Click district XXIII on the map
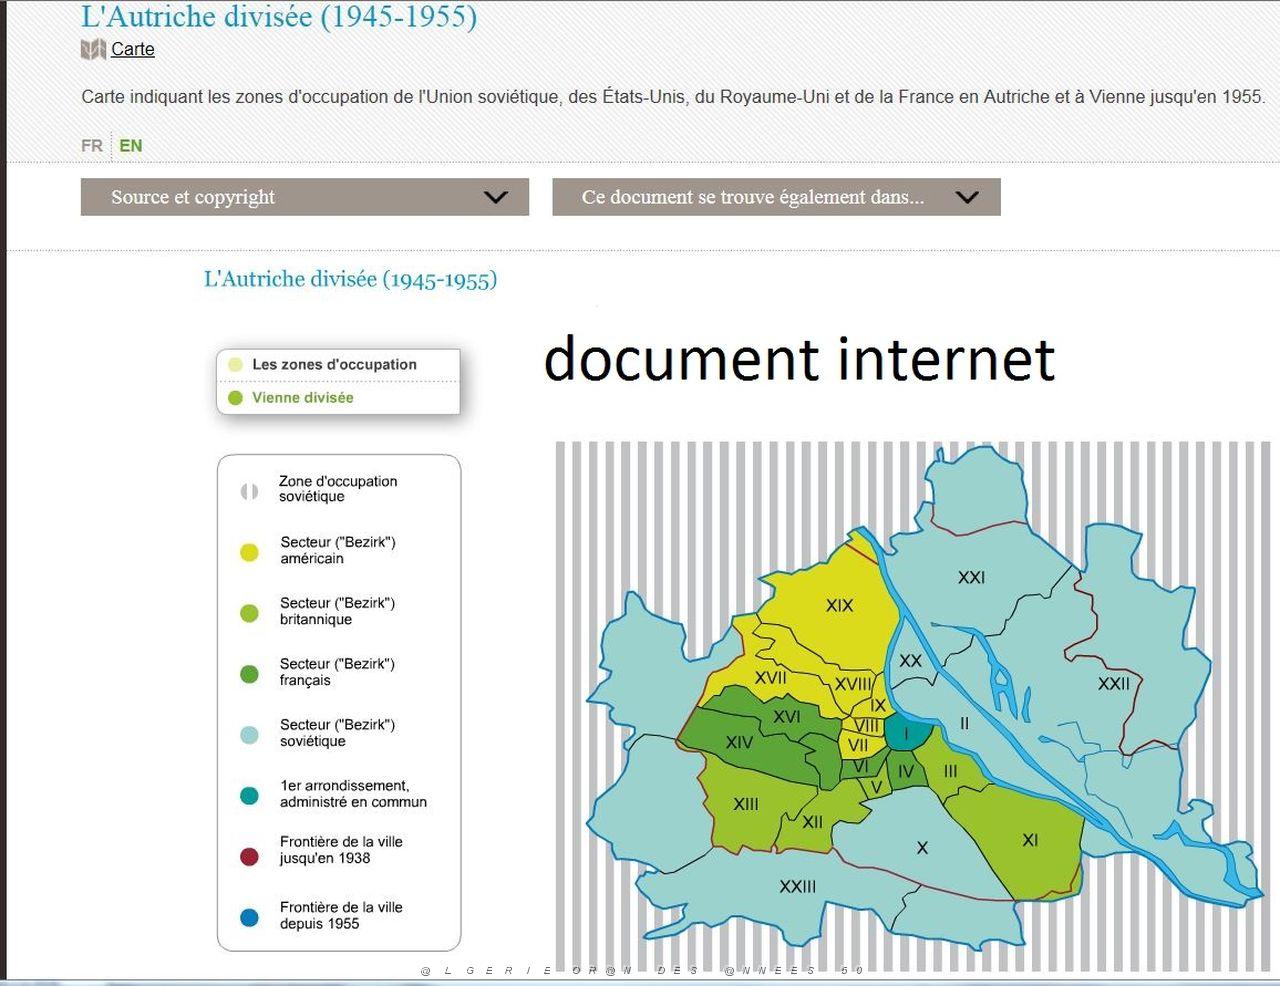1280x986 pixels. [x=797, y=886]
